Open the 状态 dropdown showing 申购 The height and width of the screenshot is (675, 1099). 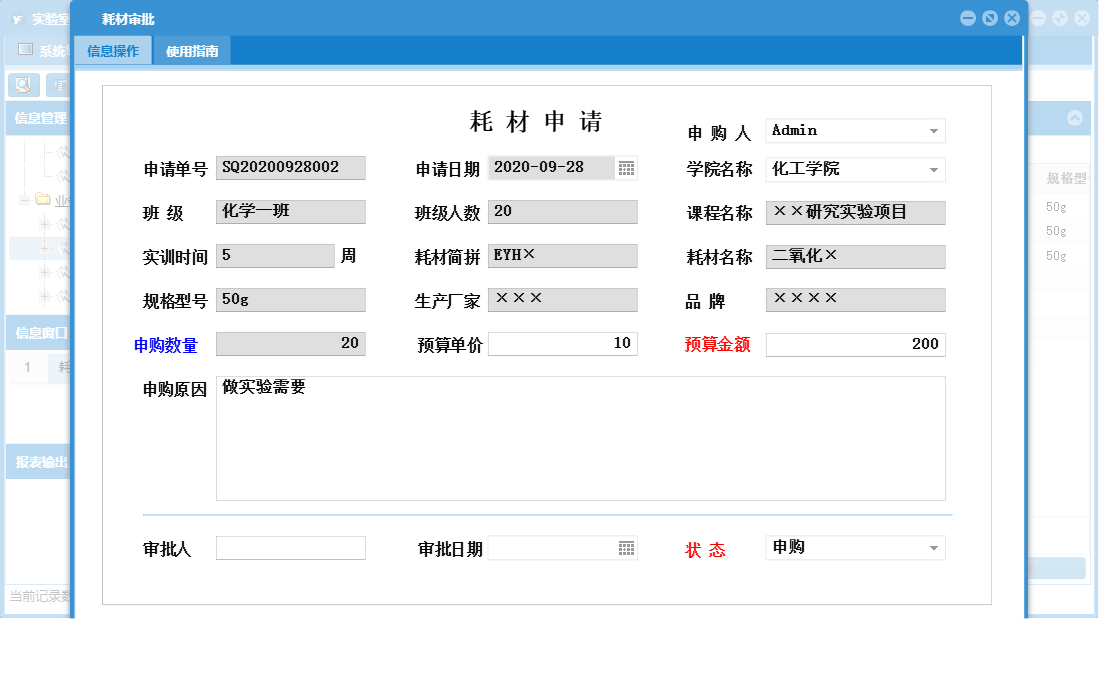pos(933,547)
